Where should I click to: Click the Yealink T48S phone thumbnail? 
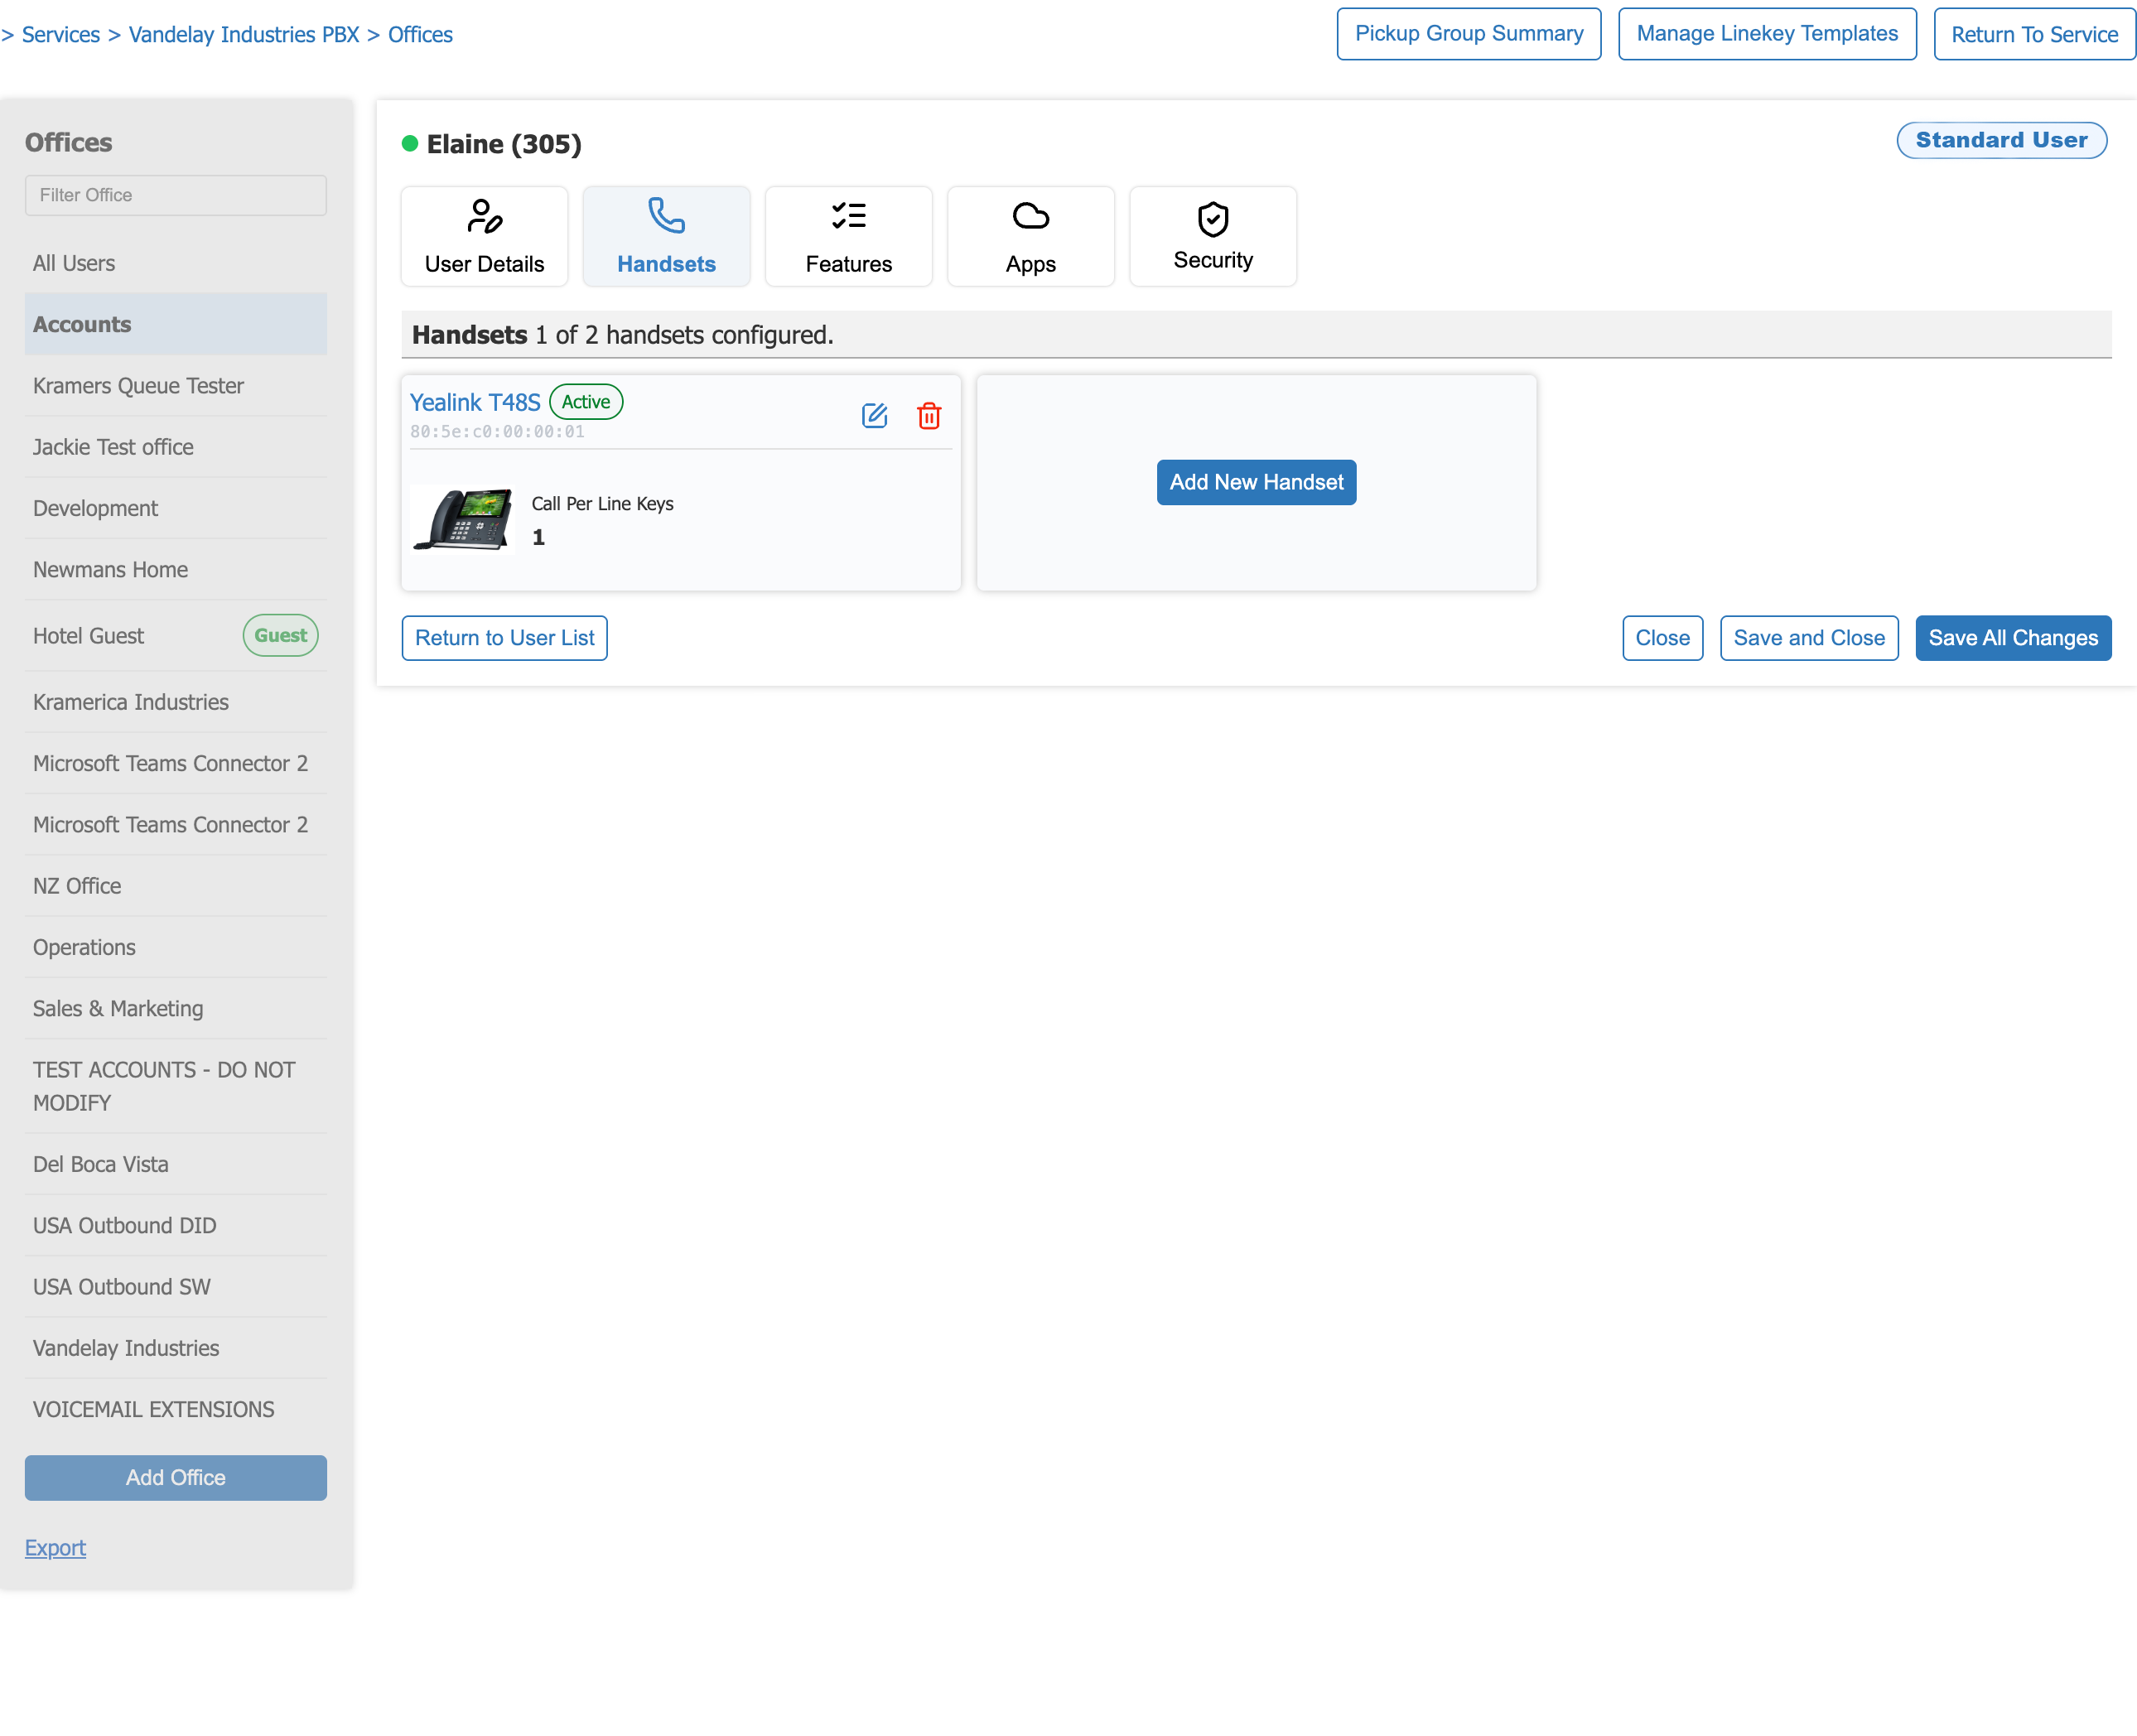point(463,519)
